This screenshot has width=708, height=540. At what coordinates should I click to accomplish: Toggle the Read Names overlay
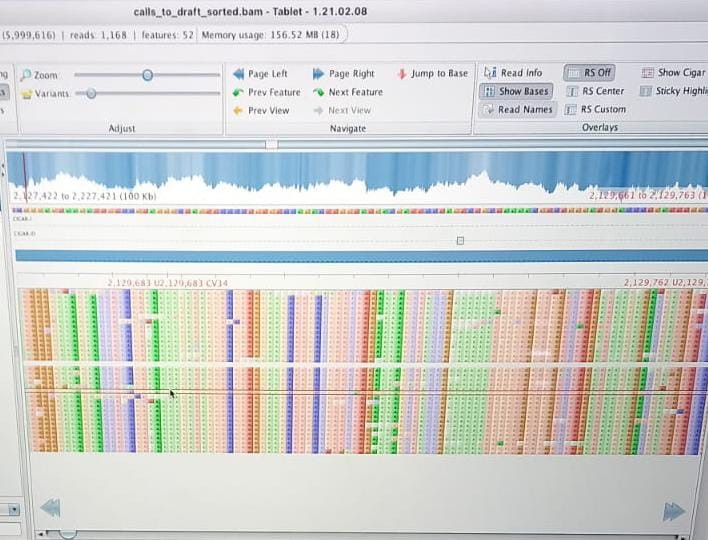[517, 110]
